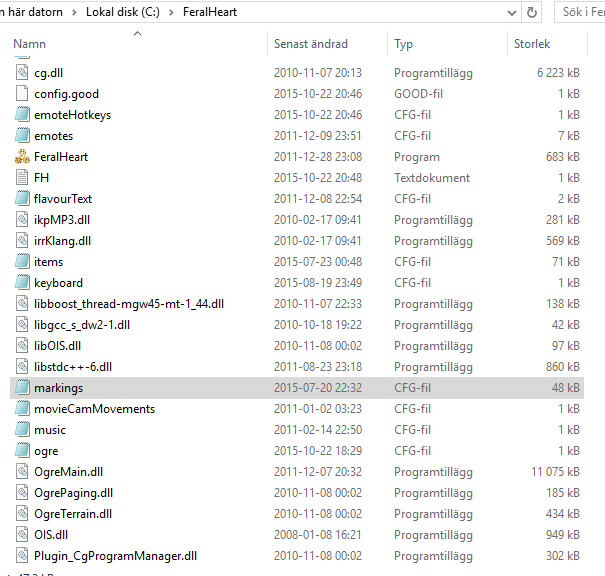Sort by the Typ column header

pos(403,44)
